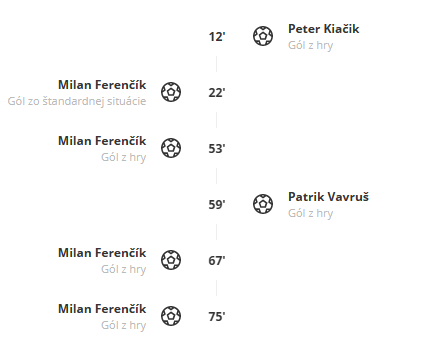Viewport: 440px width, 361px height.
Task: Click the goal ball icon at 12'
Action: click(x=263, y=36)
